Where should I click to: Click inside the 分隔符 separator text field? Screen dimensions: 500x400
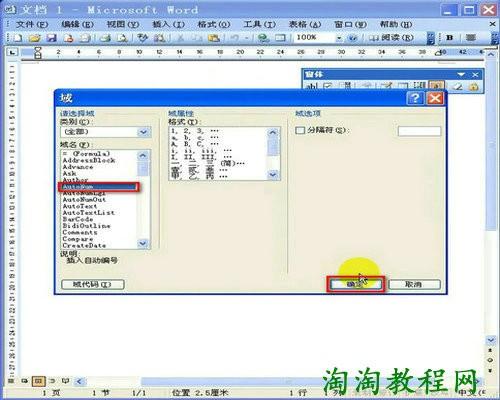[x=419, y=131]
